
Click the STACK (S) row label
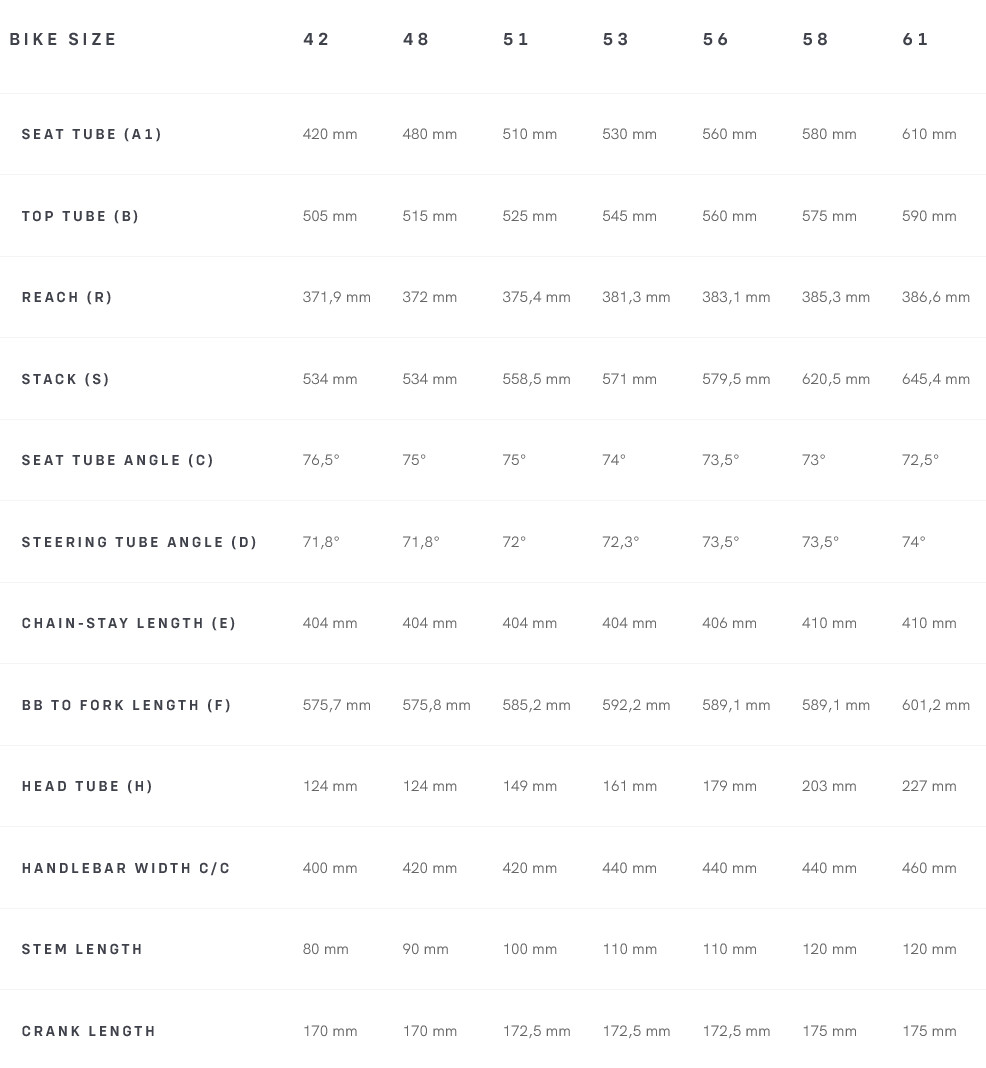pos(66,379)
